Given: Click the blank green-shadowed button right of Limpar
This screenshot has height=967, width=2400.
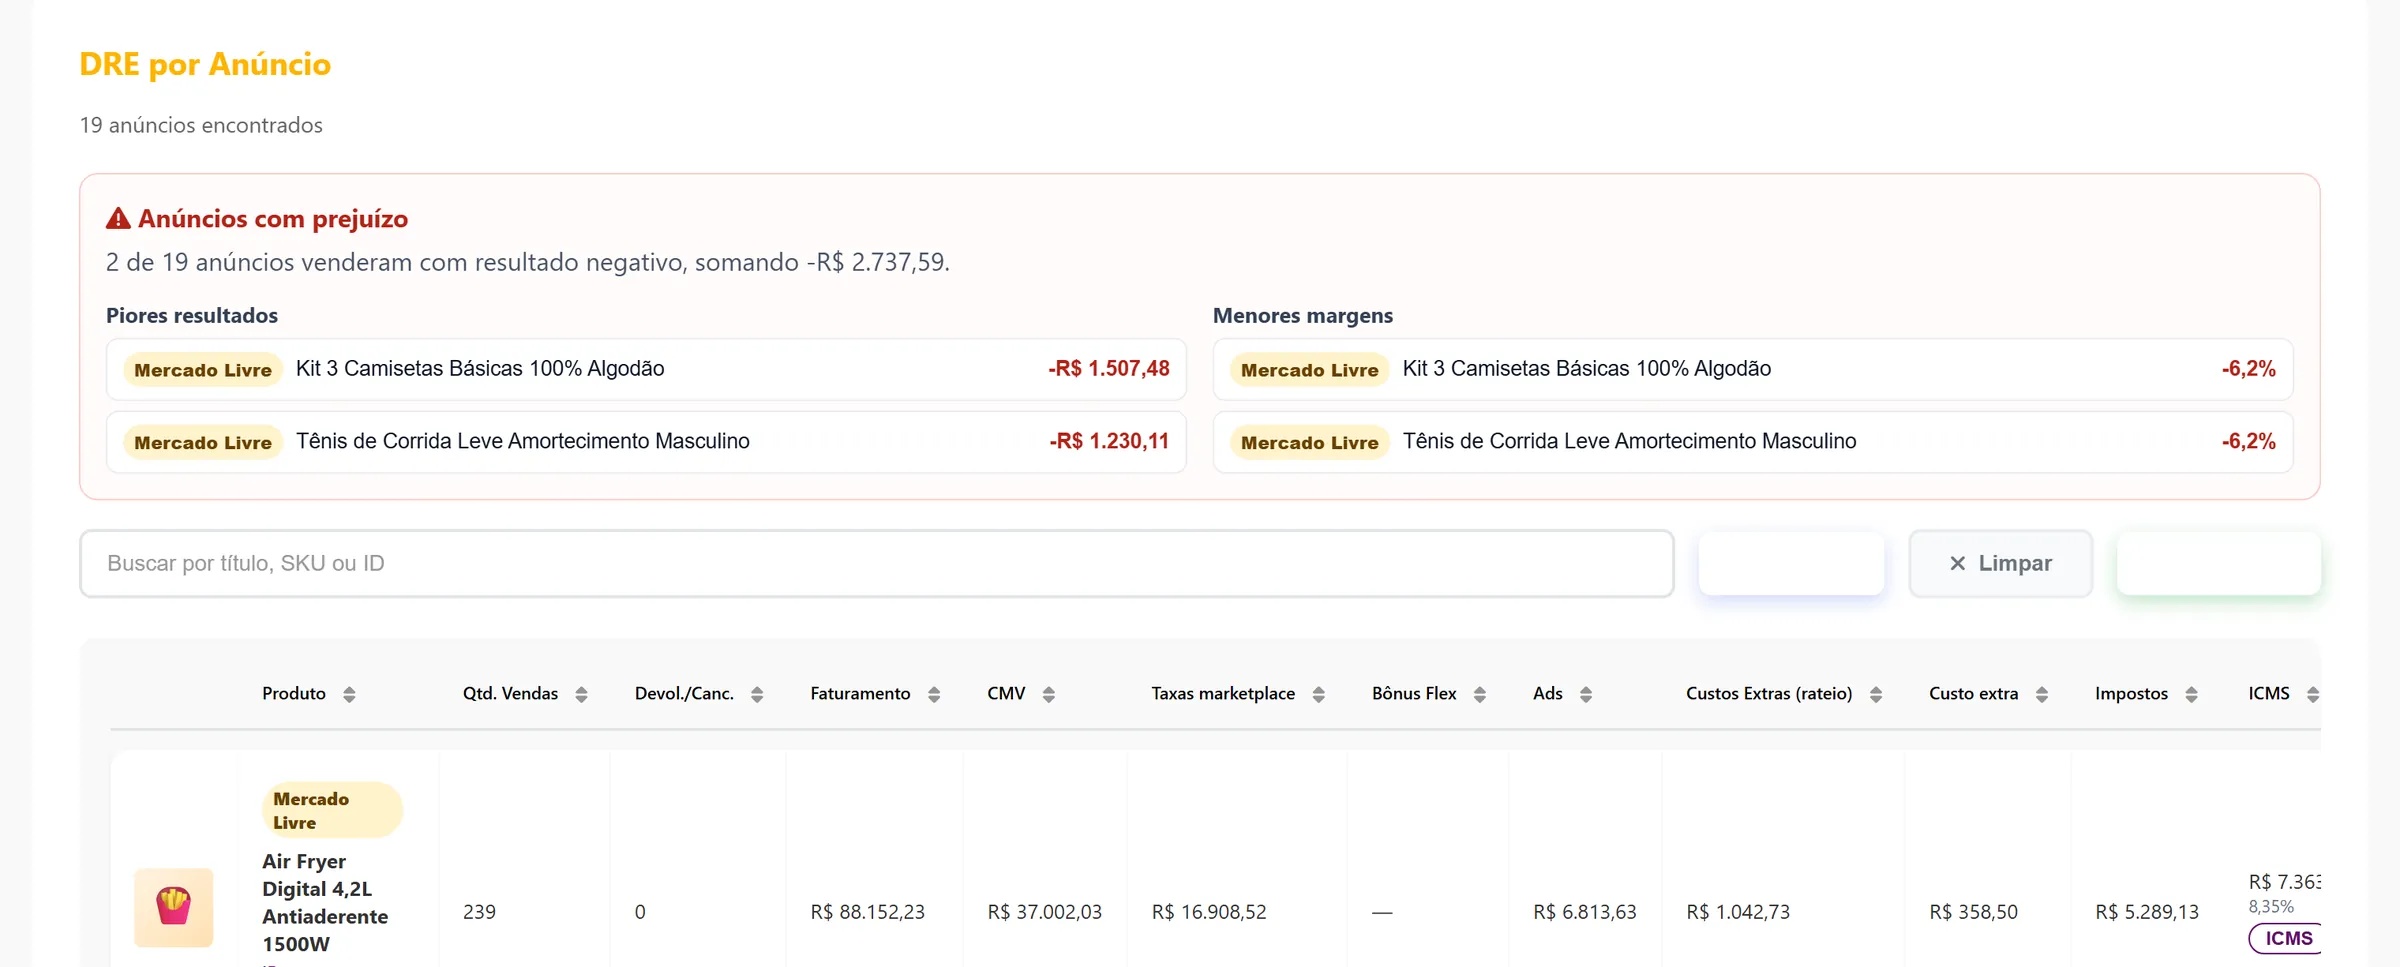Looking at the screenshot, I should 2219,564.
